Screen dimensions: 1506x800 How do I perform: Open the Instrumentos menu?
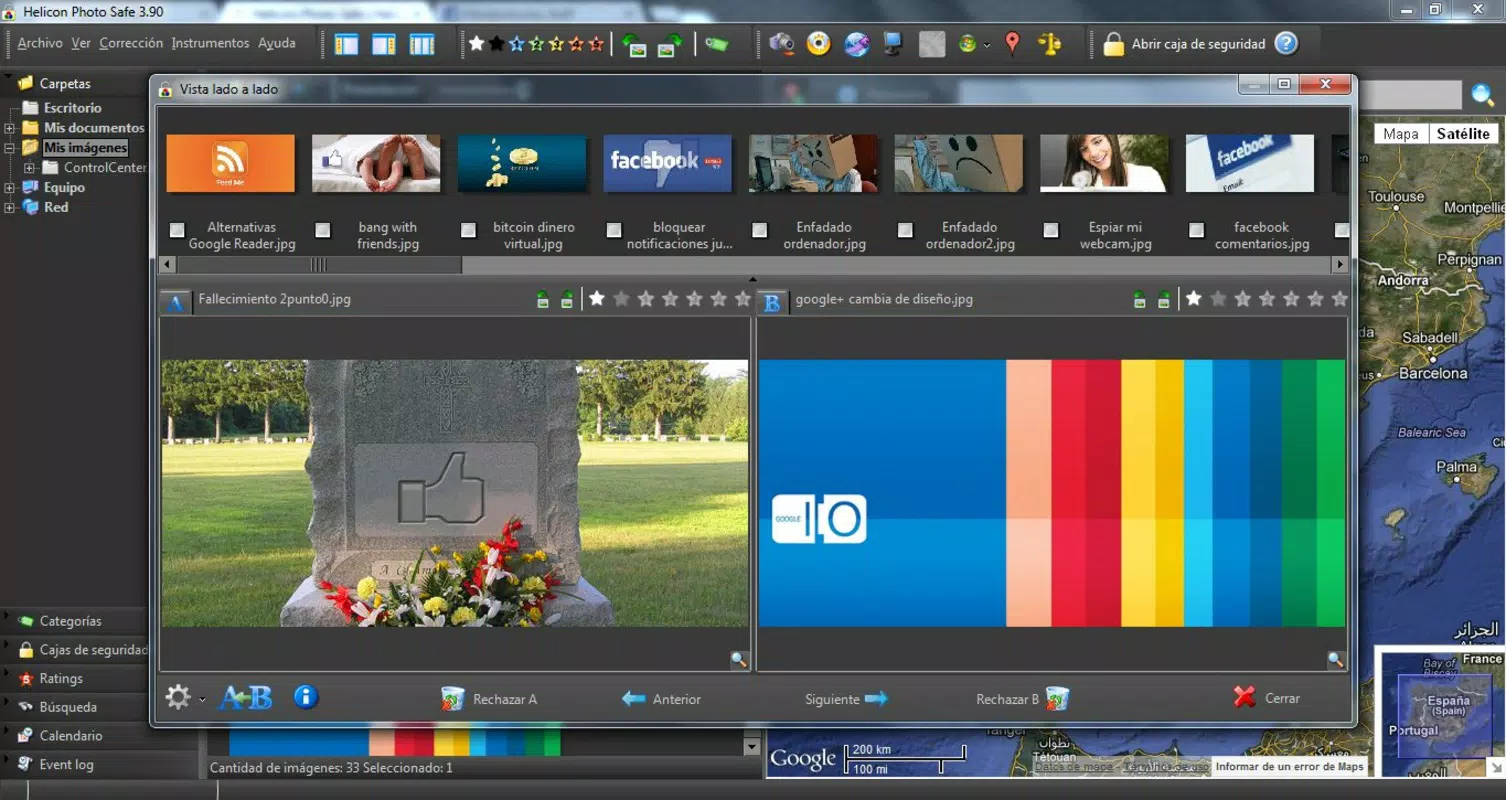210,43
